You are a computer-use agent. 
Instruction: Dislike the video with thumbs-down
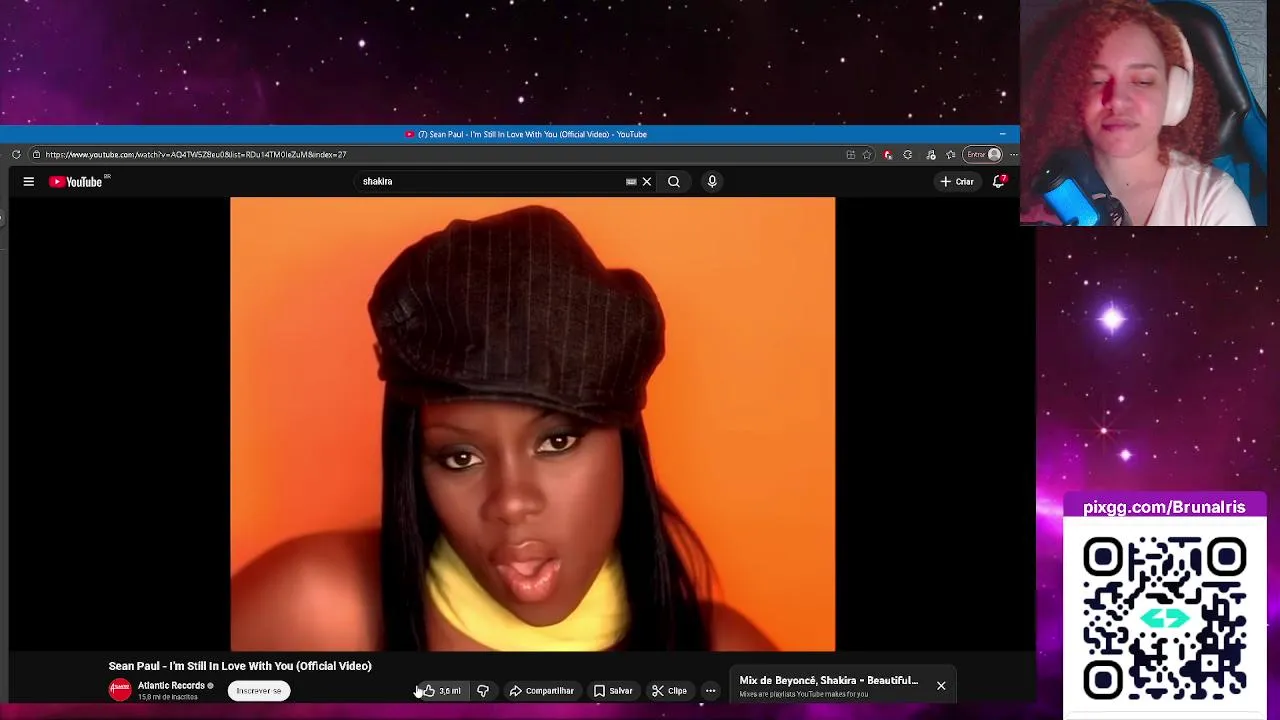point(483,690)
